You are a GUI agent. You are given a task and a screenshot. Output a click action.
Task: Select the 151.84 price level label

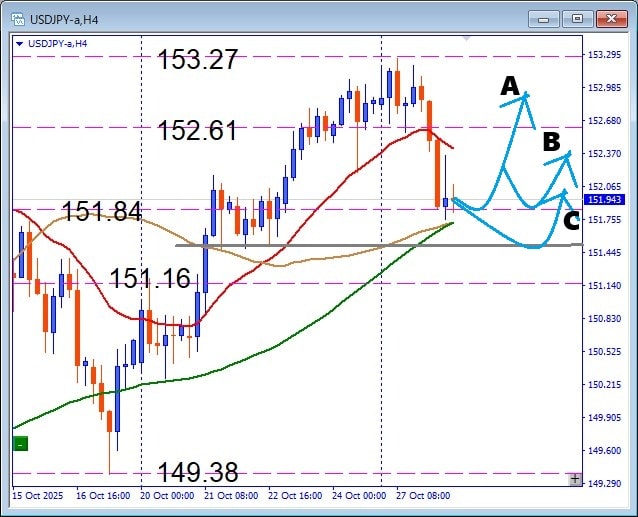click(102, 211)
